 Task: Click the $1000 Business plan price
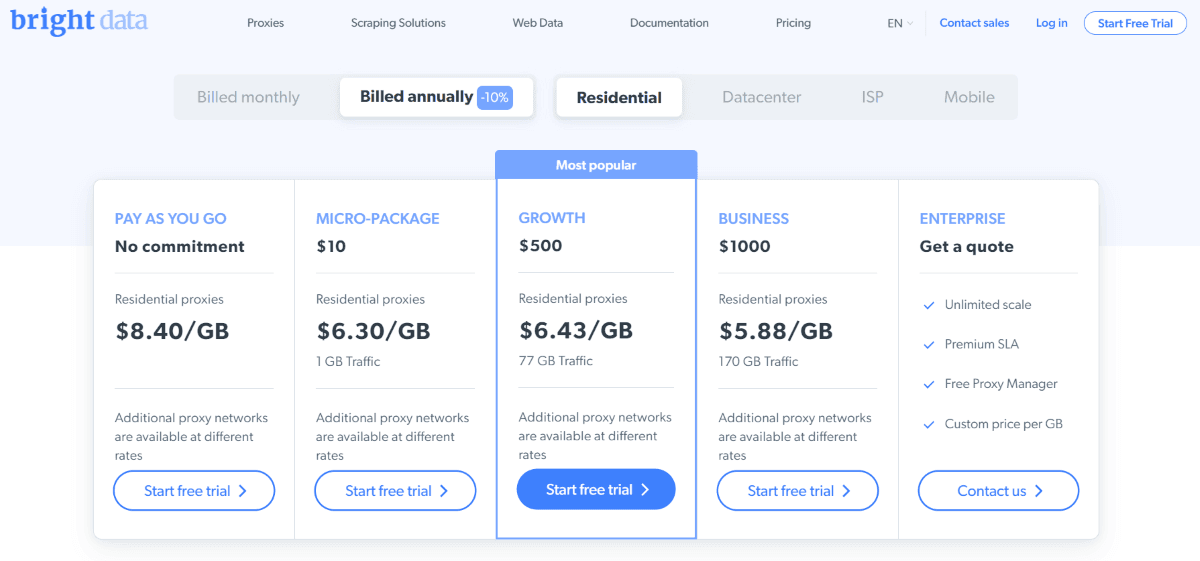[745, 246]
